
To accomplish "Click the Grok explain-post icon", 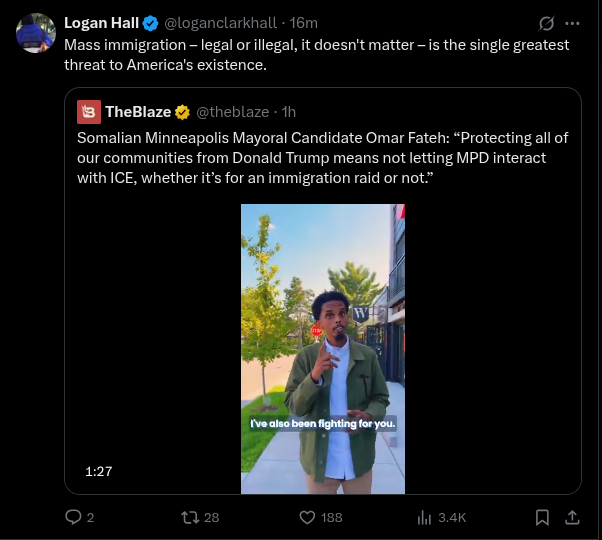I will [546, 23].
